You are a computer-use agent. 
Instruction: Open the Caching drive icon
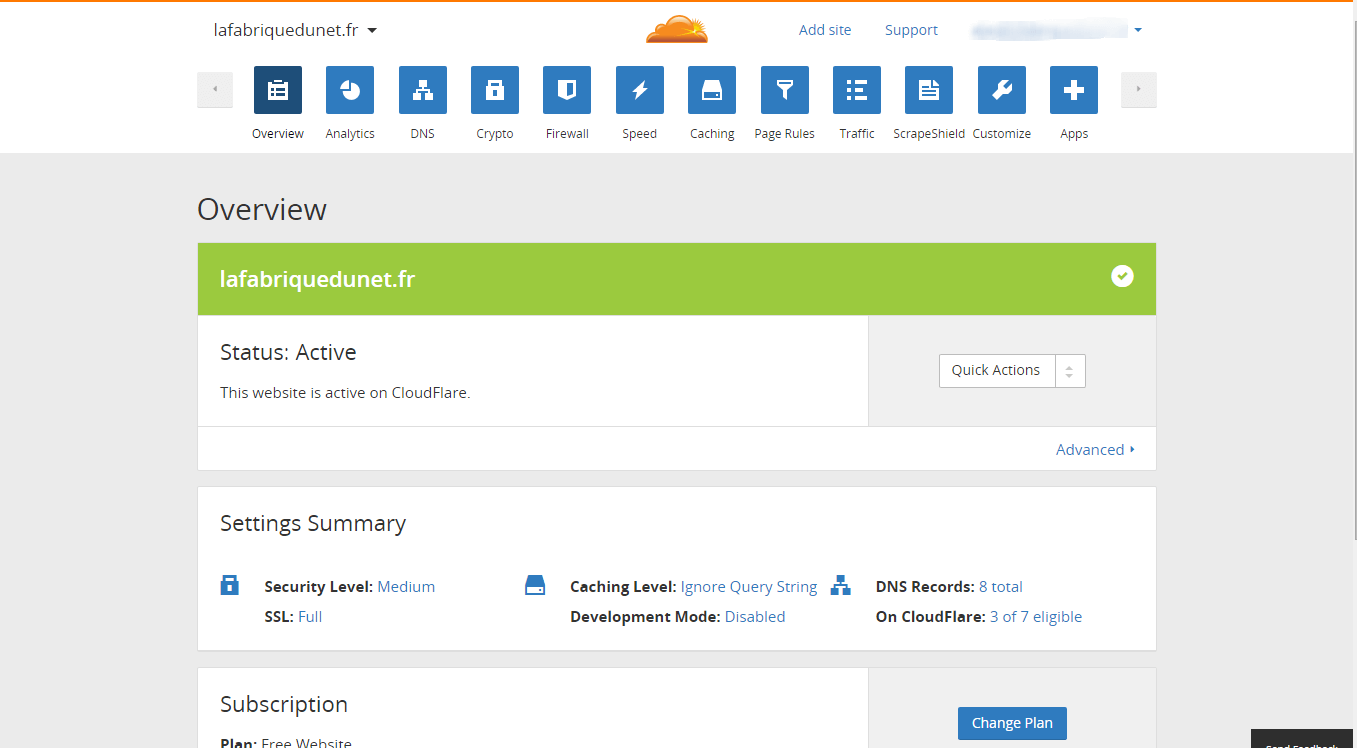(x=712, y=90)
